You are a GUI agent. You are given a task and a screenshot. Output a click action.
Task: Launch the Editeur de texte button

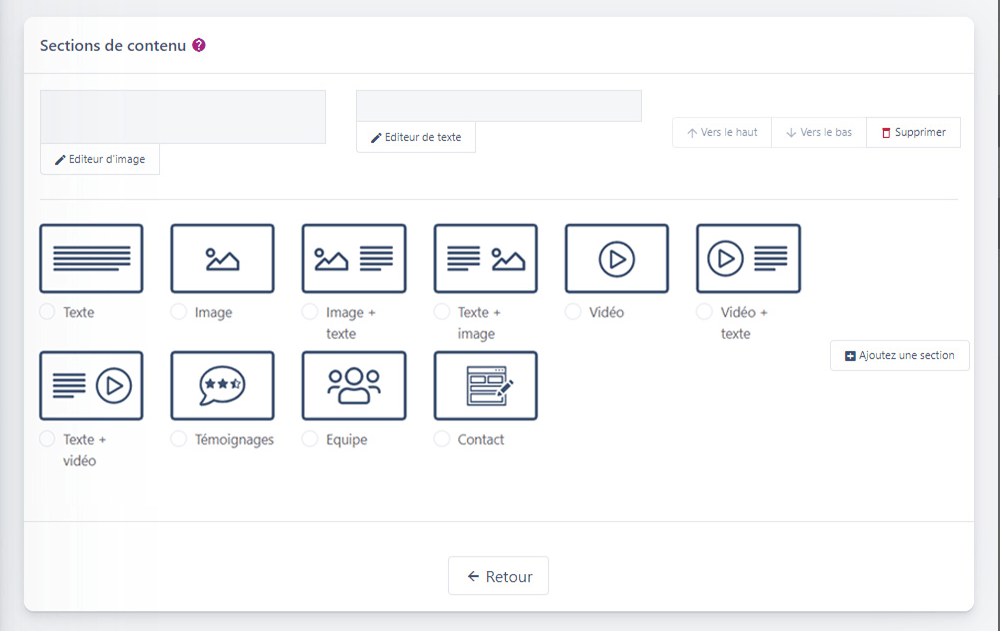pyautogui.click(x=416, y=138)
